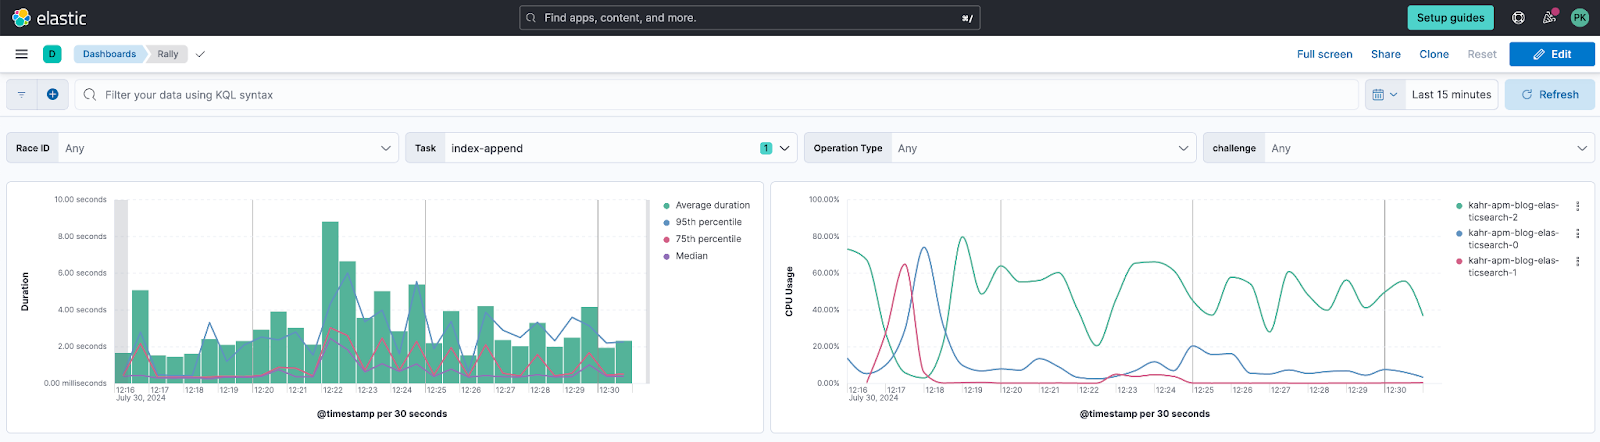This screenshot has width=1600, height=442.
Task: Open options for kahr-apm-blog-elasticsearch-2 legend item
Action: coord(1578,206)
